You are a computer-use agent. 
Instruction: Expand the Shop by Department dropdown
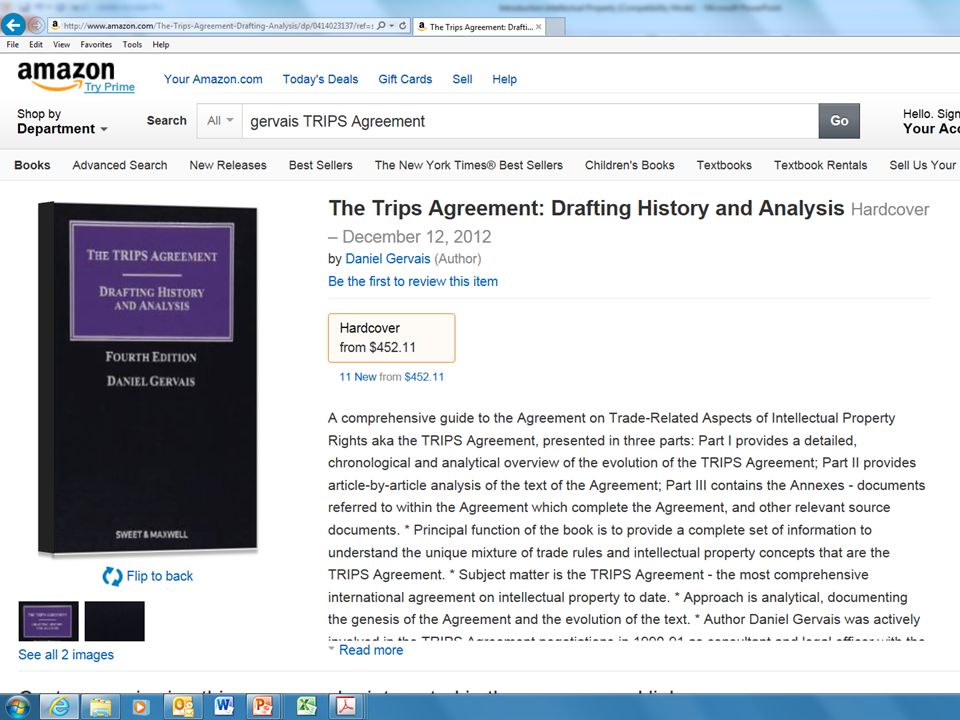tap(62, 121)
